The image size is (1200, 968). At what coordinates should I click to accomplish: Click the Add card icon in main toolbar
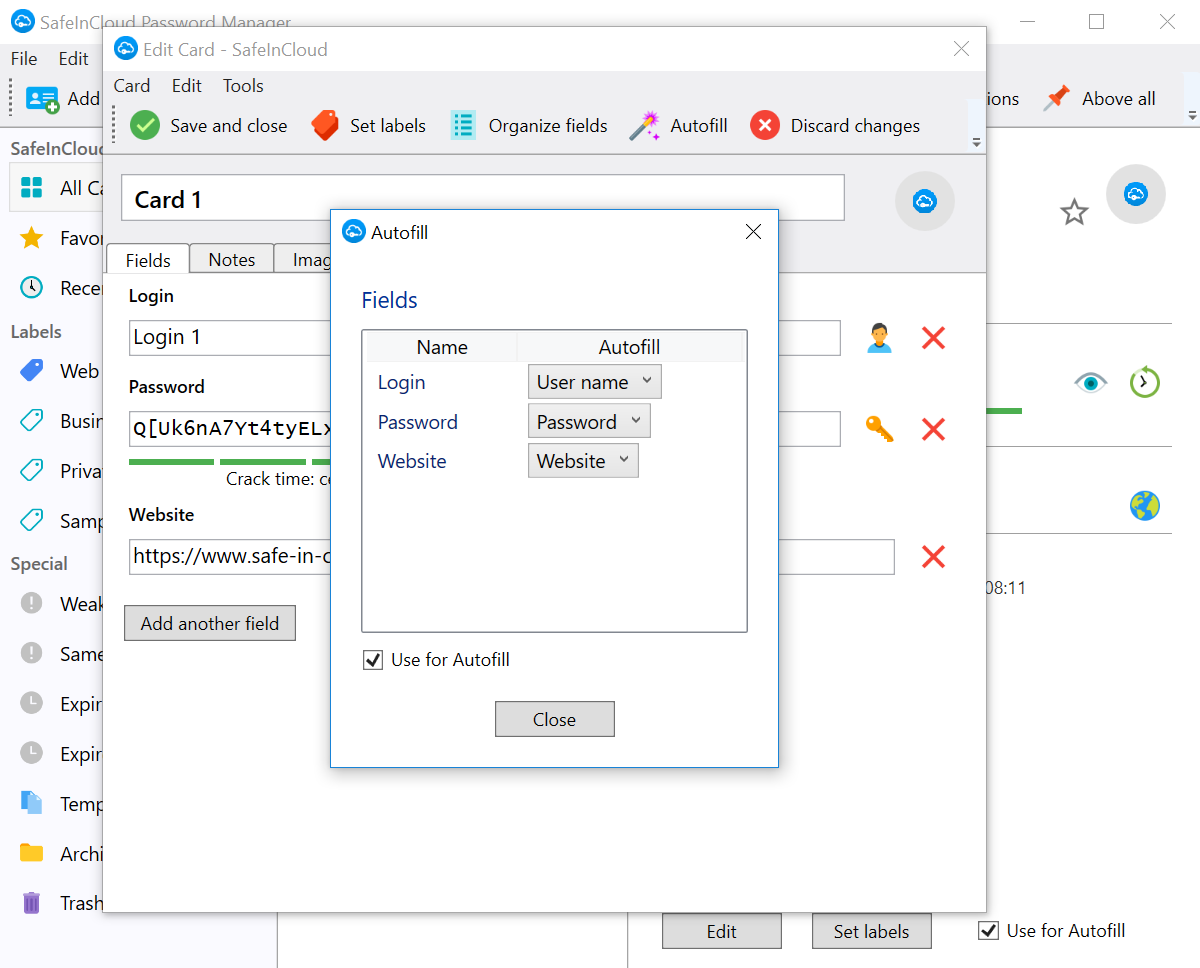coord(42,98)
